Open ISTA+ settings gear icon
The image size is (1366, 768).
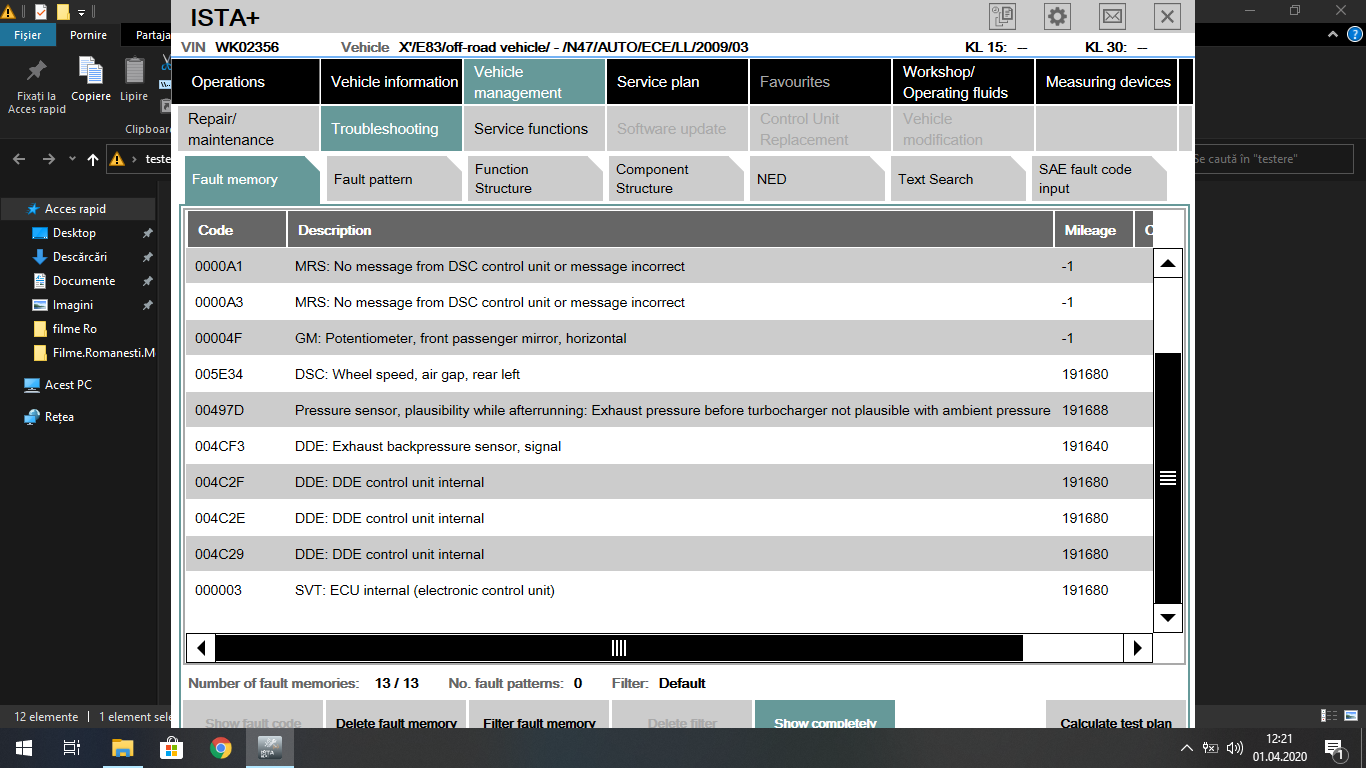1057,16
